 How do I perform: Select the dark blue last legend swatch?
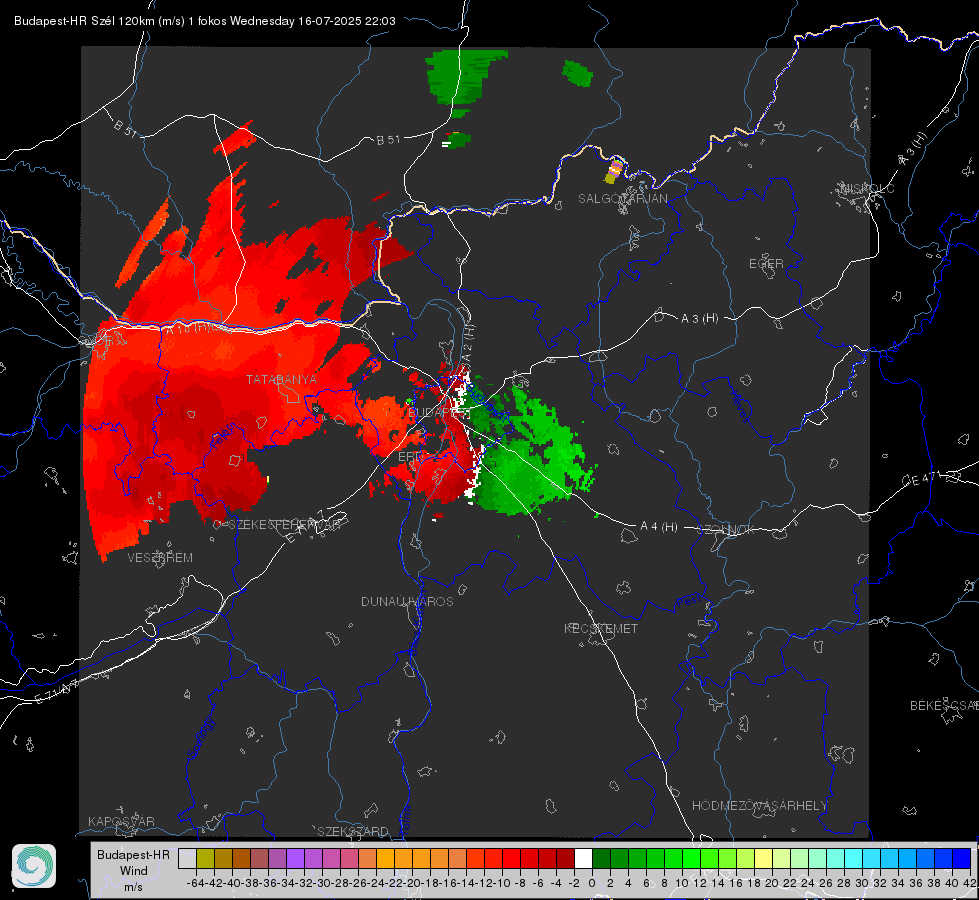962,858
